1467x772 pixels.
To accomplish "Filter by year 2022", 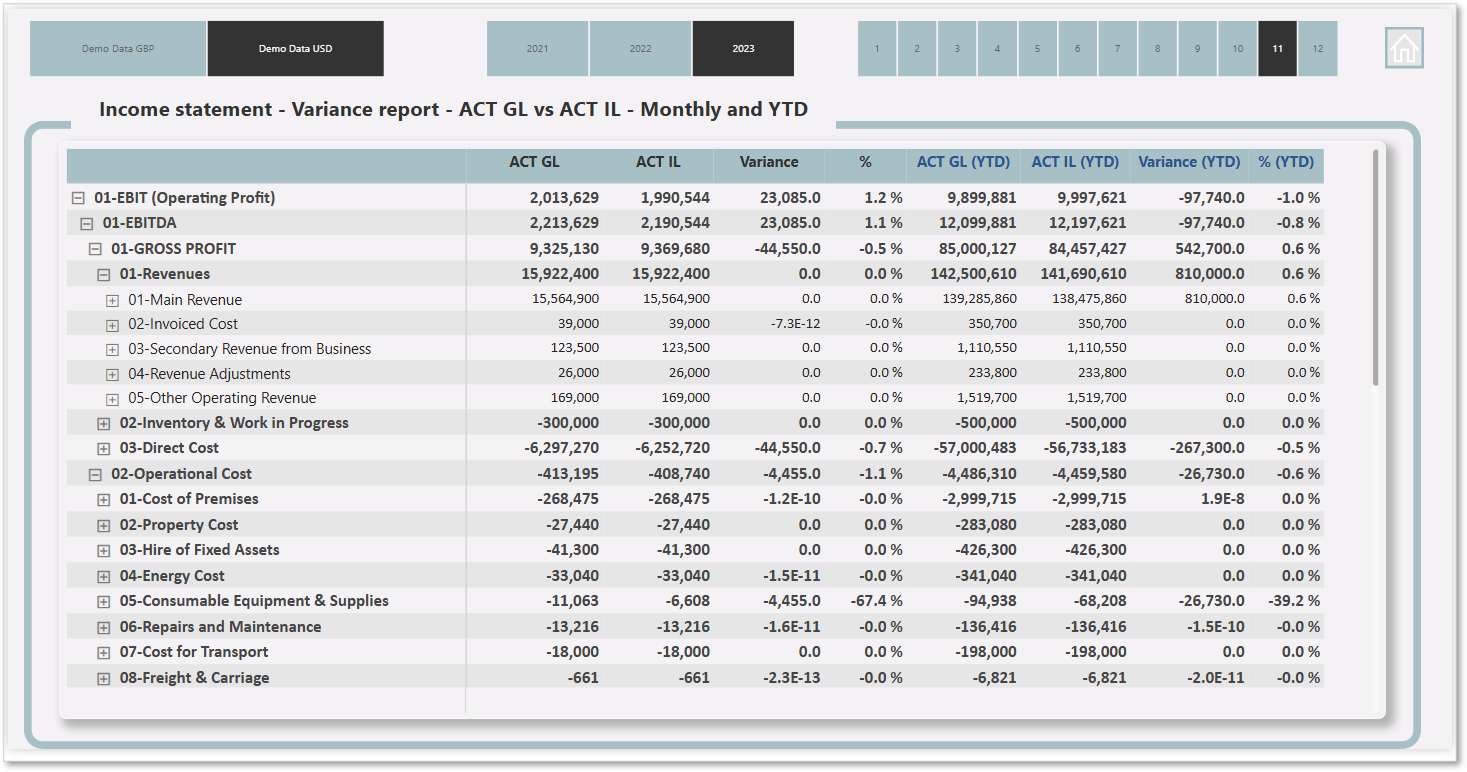I will coord(640,48).
